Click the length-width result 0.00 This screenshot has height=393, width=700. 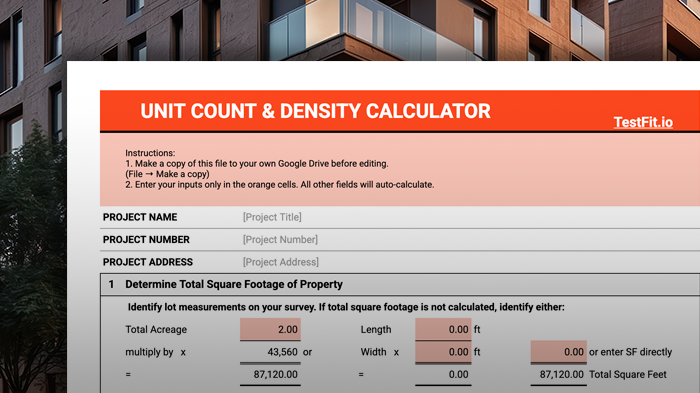[x=458, y=374]
